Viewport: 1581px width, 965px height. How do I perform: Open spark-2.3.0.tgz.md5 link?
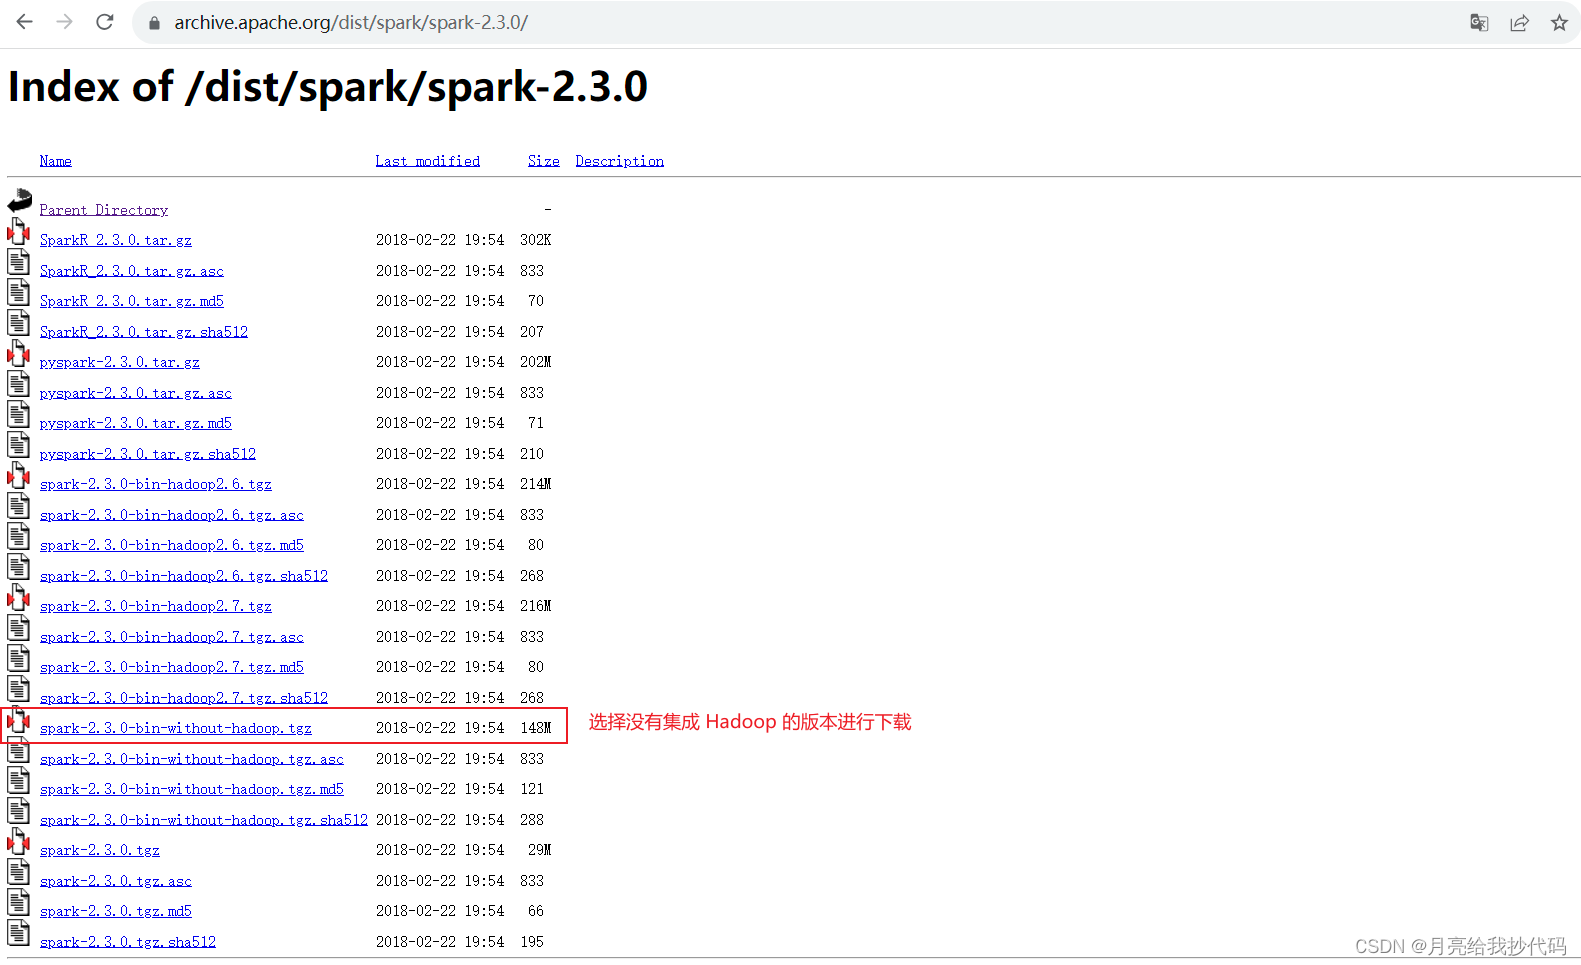tap(116, 911)
